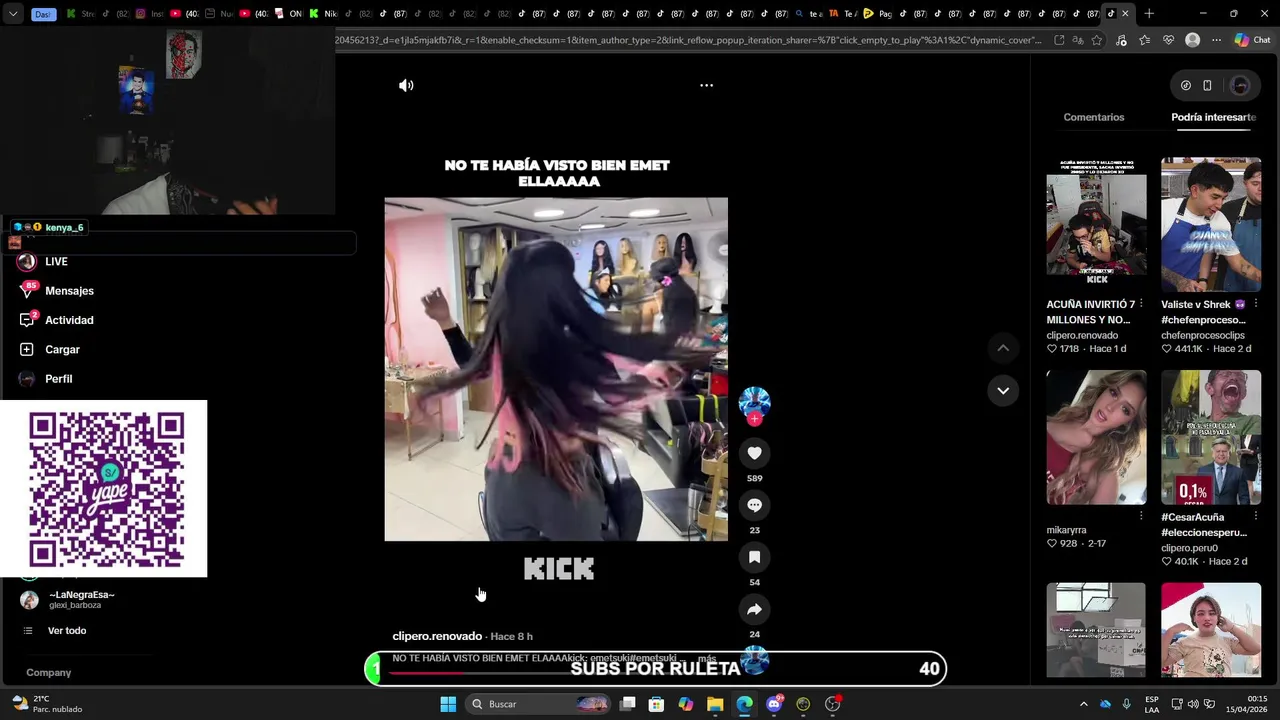
Task: Click the main video player
Action: click(x=556, y=369)
